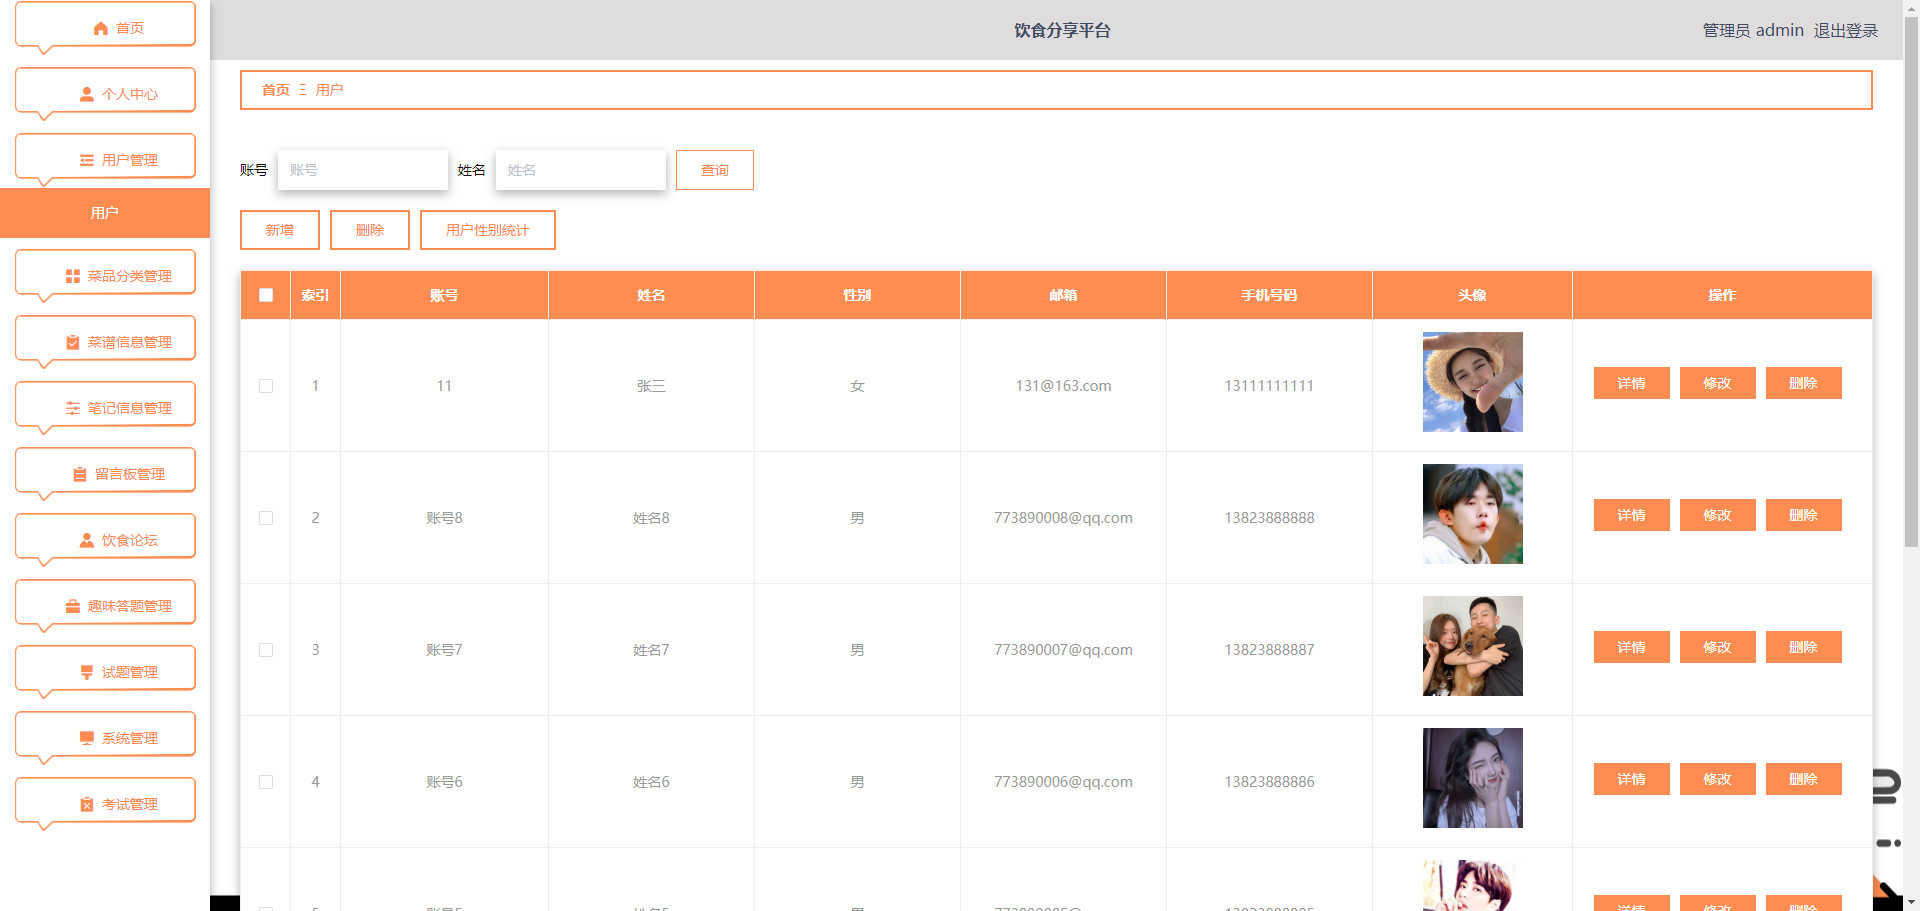Focus the 姓名 search input field

point(581,170)
